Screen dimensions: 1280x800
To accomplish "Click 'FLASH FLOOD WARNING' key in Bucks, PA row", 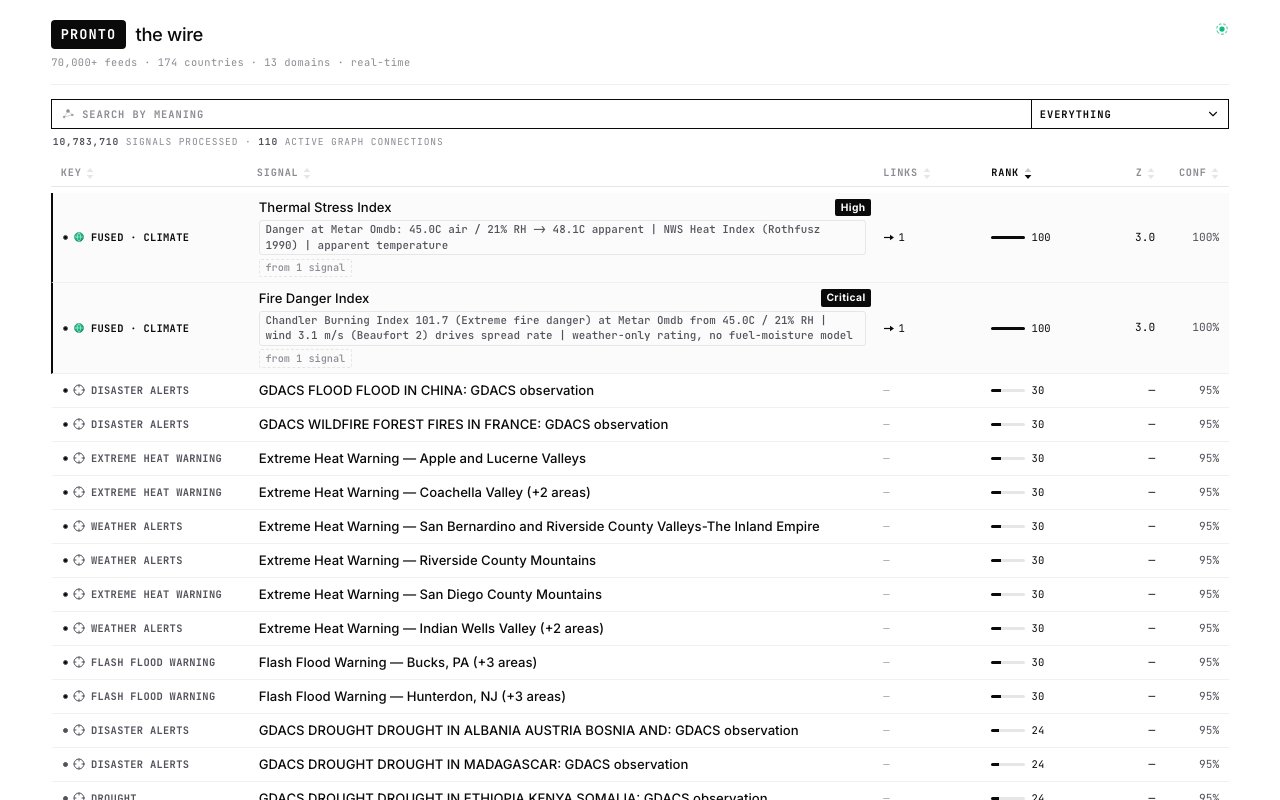I will click(x=153, y=662).
